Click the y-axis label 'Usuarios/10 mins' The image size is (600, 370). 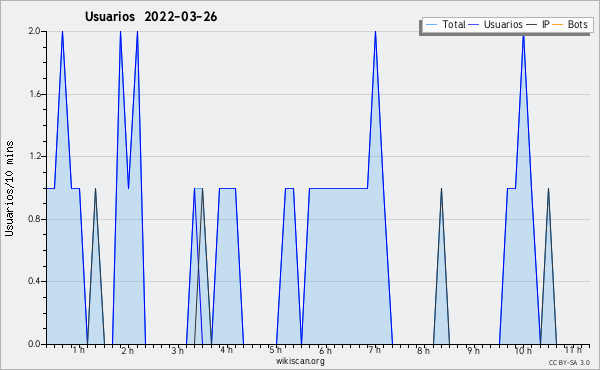[x=10, y=188]
